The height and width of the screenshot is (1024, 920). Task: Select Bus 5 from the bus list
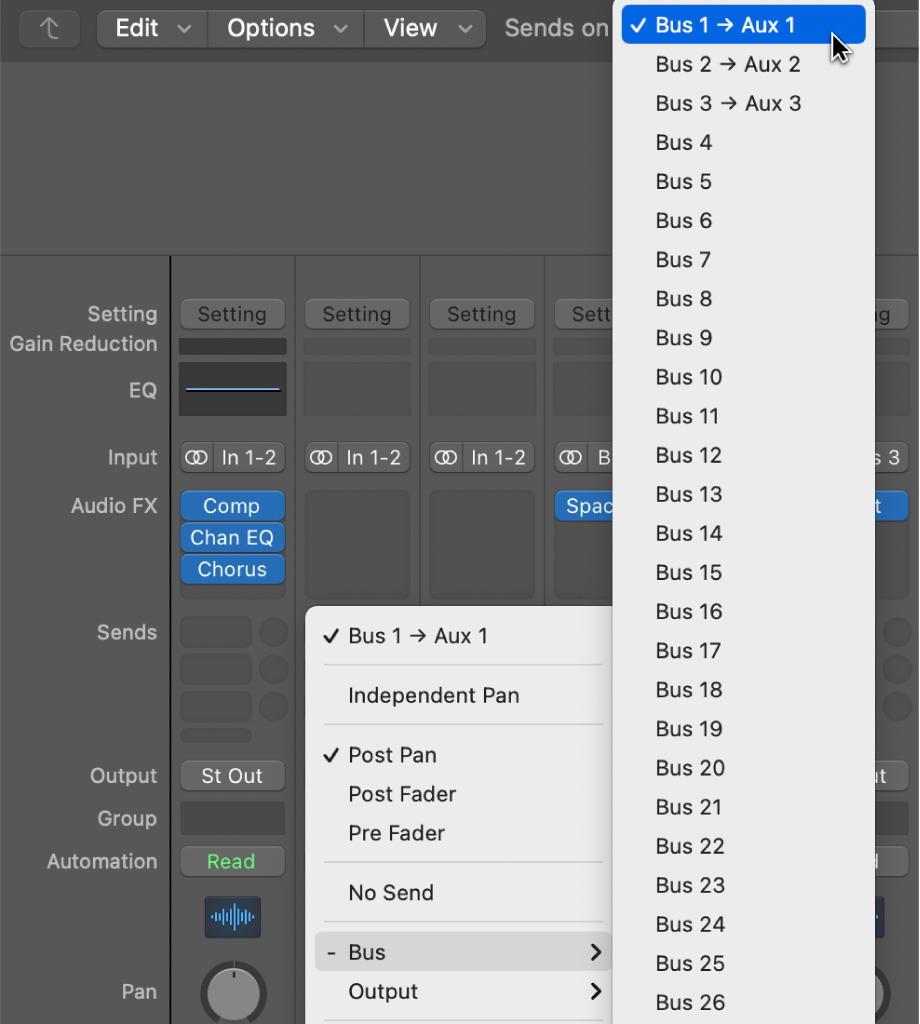tap(744, 182)
